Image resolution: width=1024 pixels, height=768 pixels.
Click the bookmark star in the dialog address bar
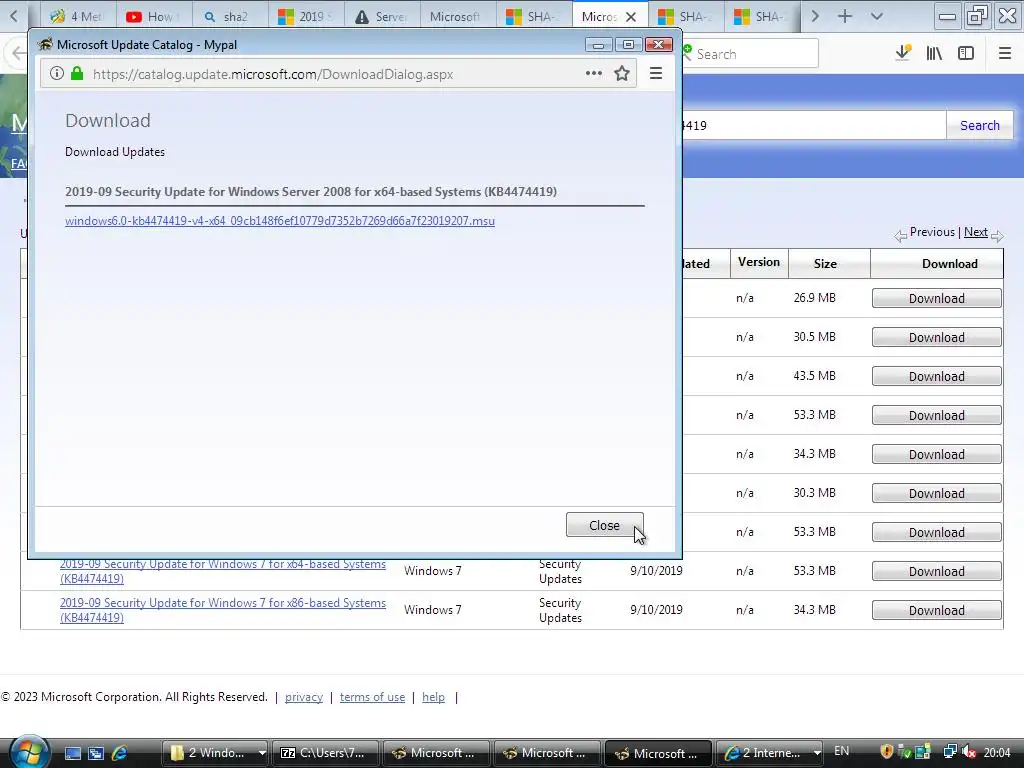[x=622, y=74]
